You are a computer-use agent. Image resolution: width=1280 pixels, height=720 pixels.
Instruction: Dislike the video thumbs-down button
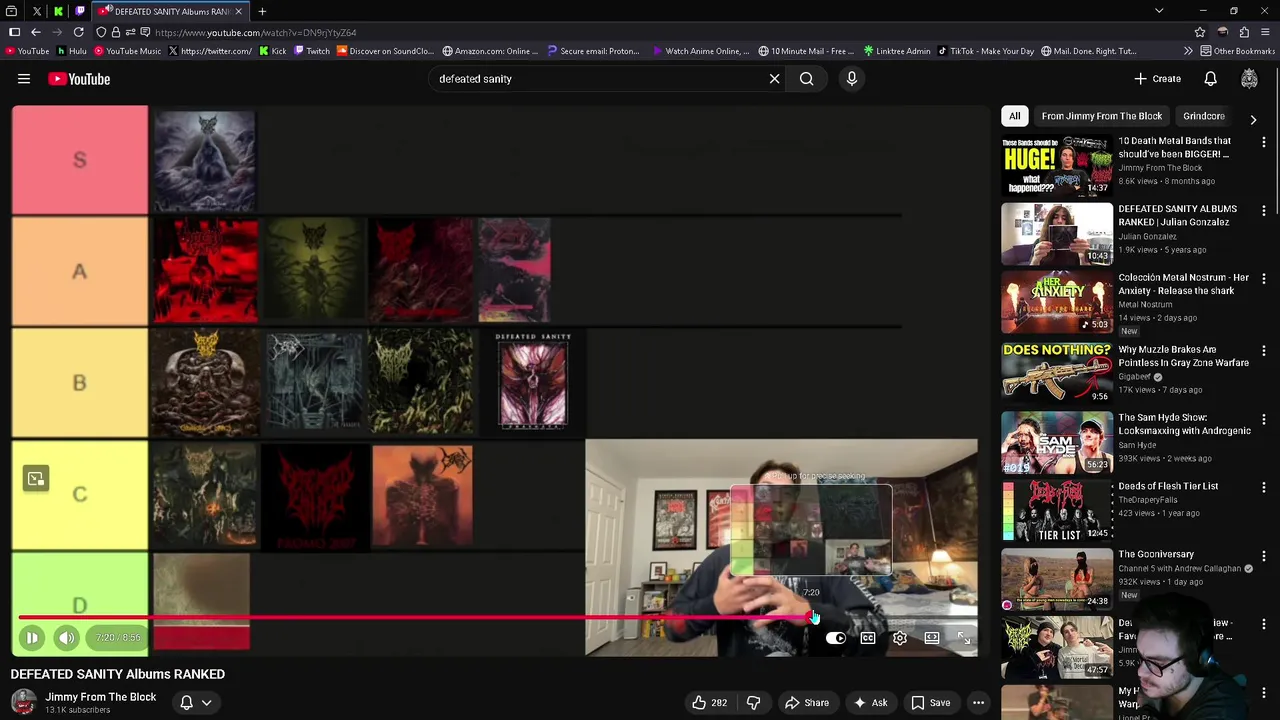click(x=753, y=703)
